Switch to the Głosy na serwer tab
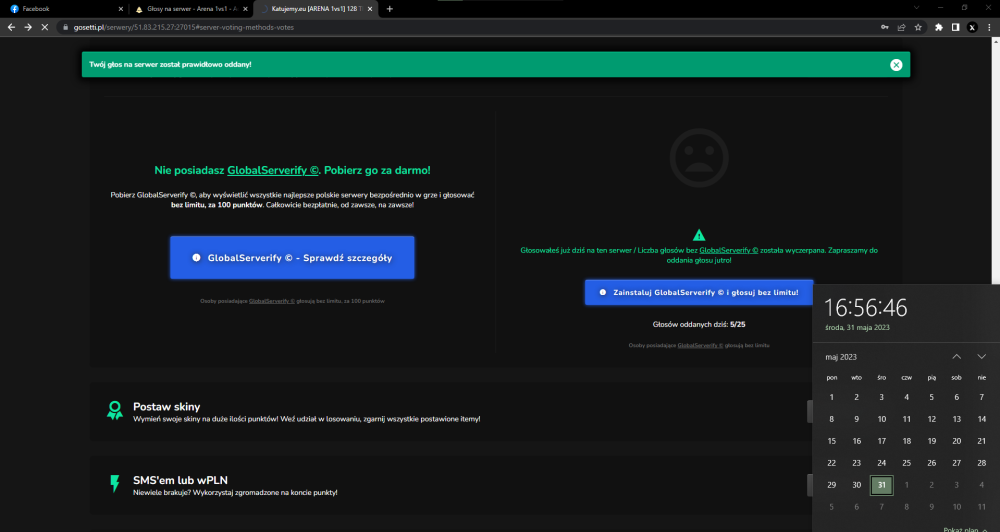This screenshot has height=532, width=1000. pos(191,9)
